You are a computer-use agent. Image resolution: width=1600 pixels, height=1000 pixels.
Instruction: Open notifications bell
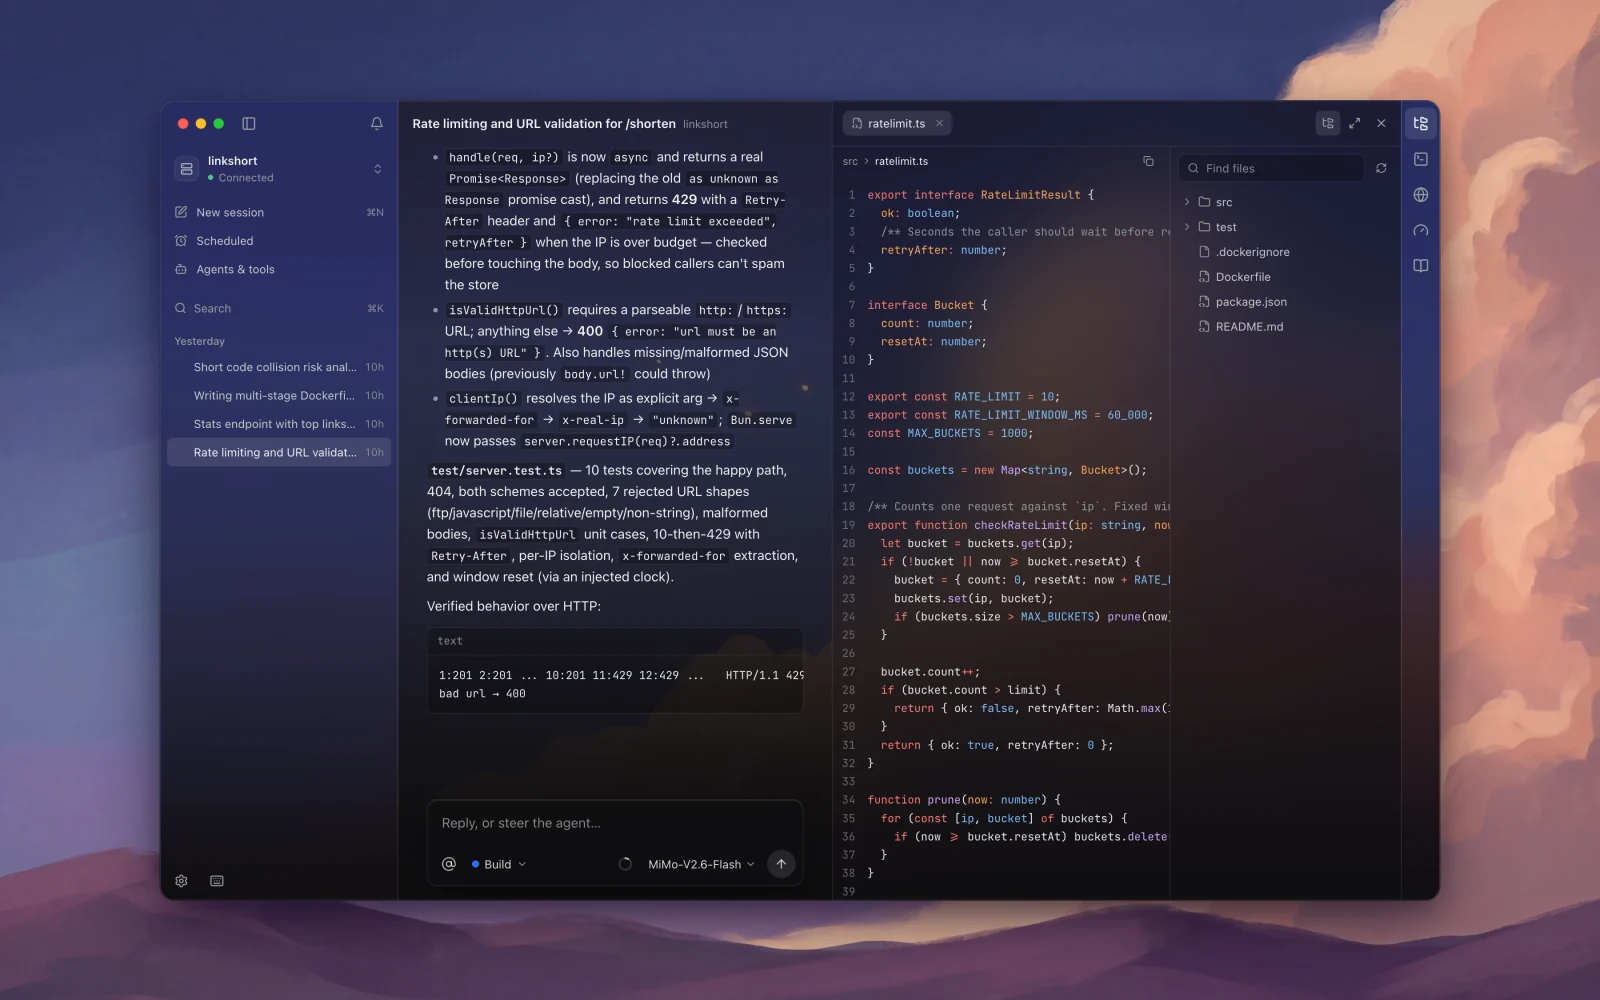377,124
